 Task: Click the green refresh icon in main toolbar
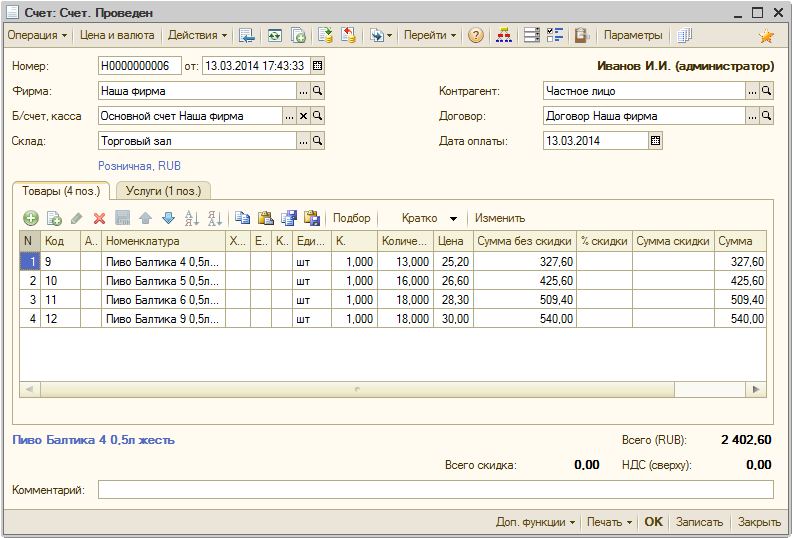coord(275,35)
